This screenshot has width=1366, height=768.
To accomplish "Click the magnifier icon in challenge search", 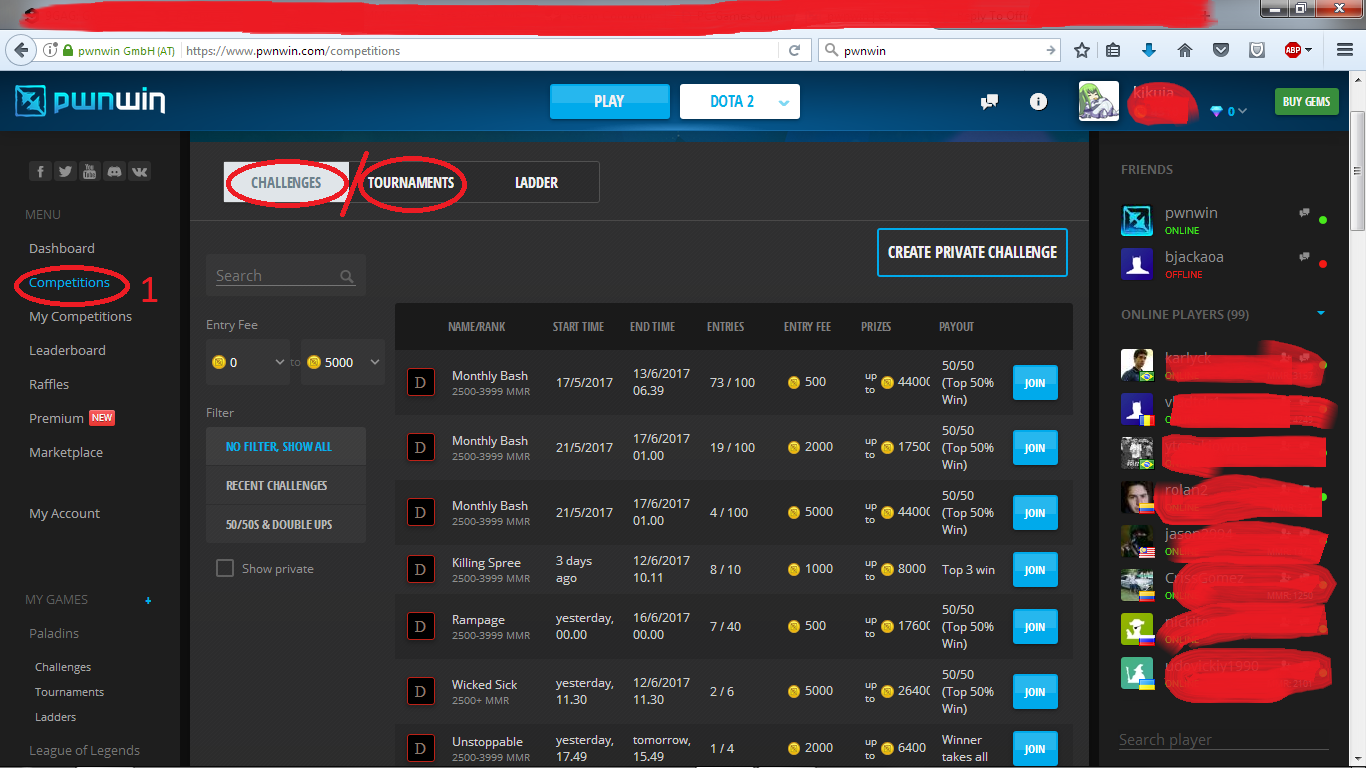I will pyautogui.click(x=346, y=277).
